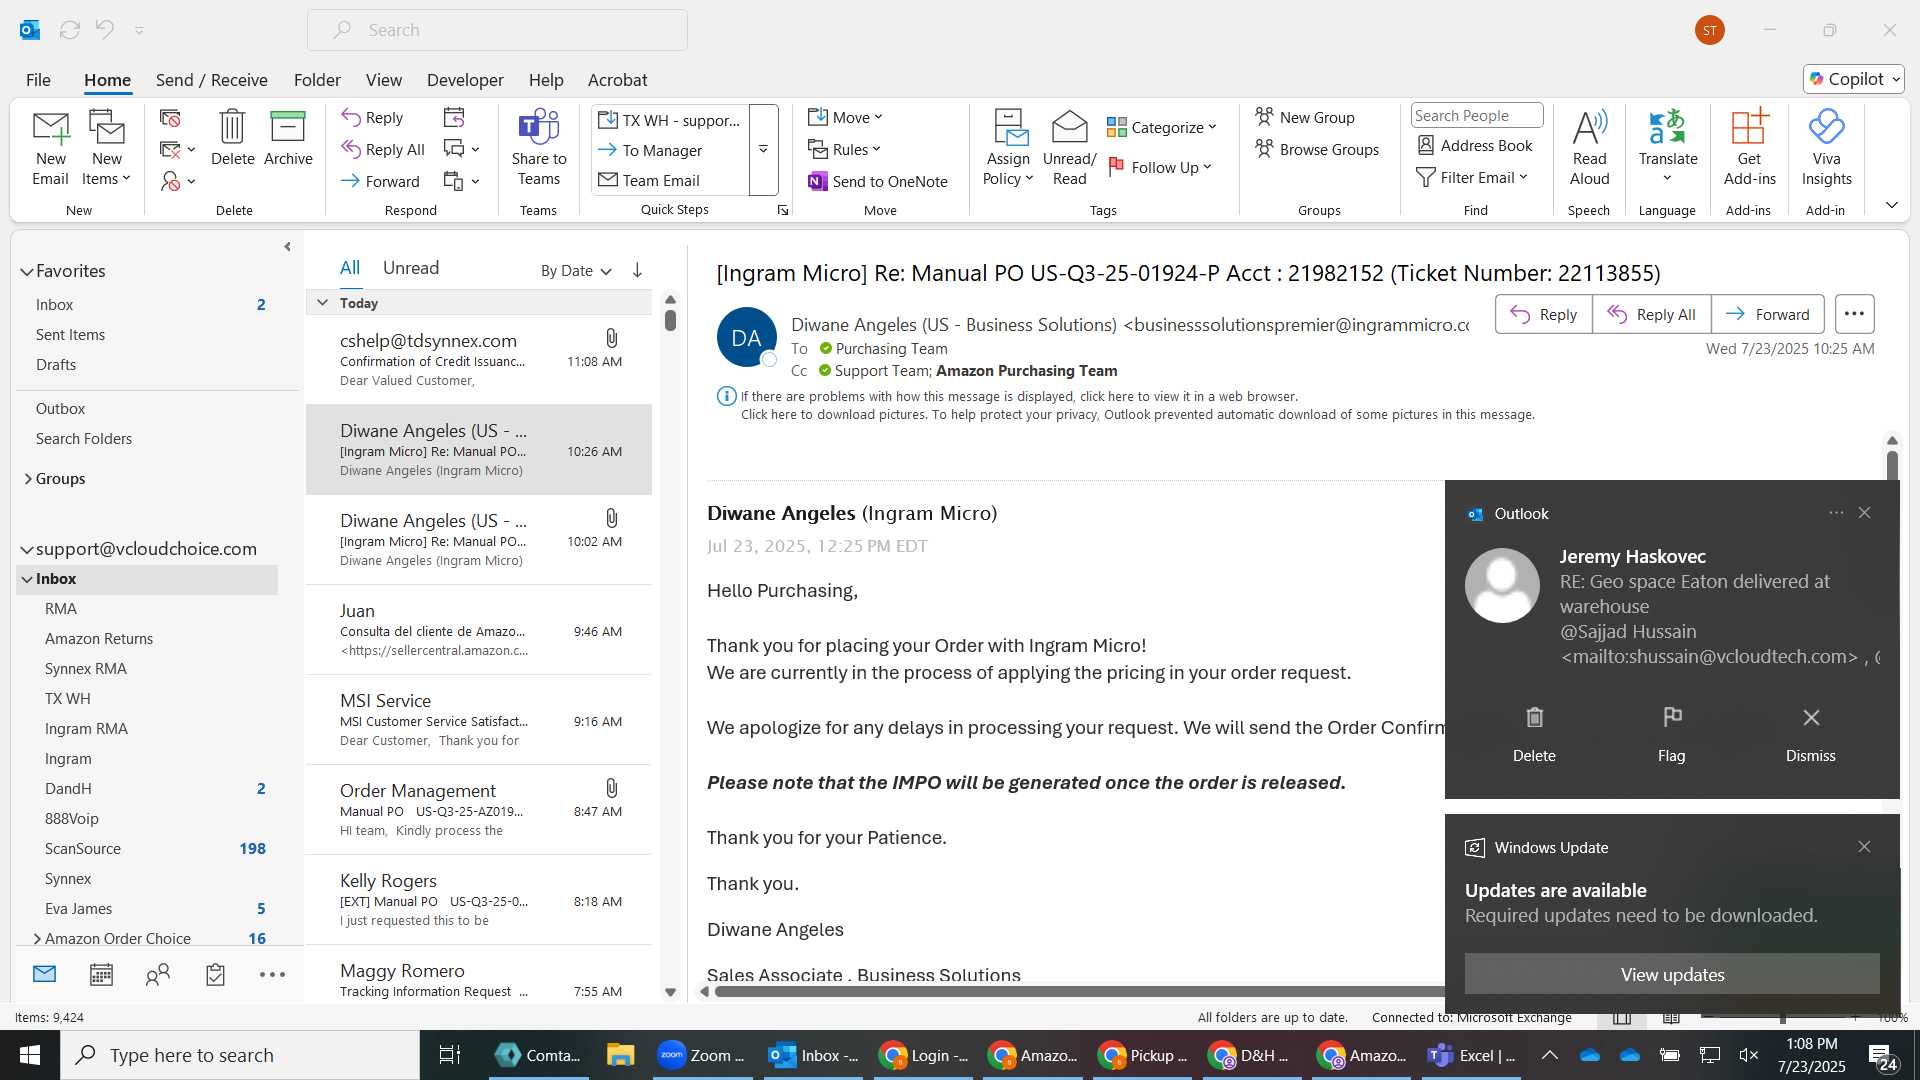Open more navigation options dots
Image resolution: width=1920 pixels, height=1080 pixels.
point(272,974)
